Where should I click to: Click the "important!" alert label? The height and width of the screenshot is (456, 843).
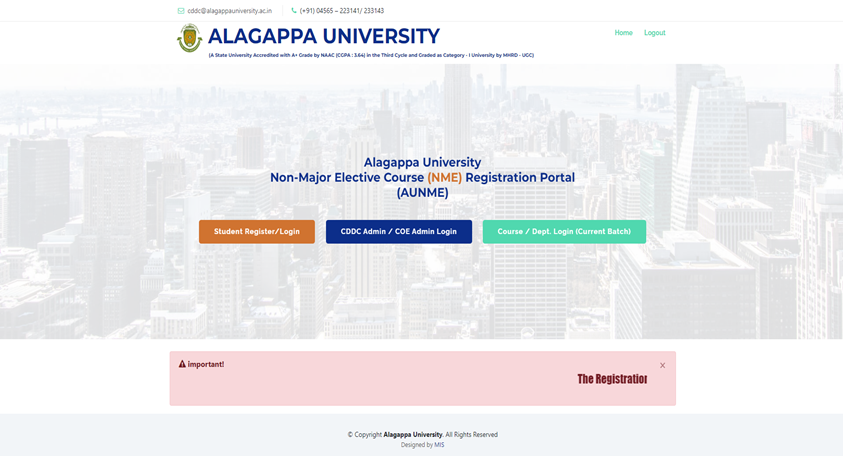click(x=206, y=364)
